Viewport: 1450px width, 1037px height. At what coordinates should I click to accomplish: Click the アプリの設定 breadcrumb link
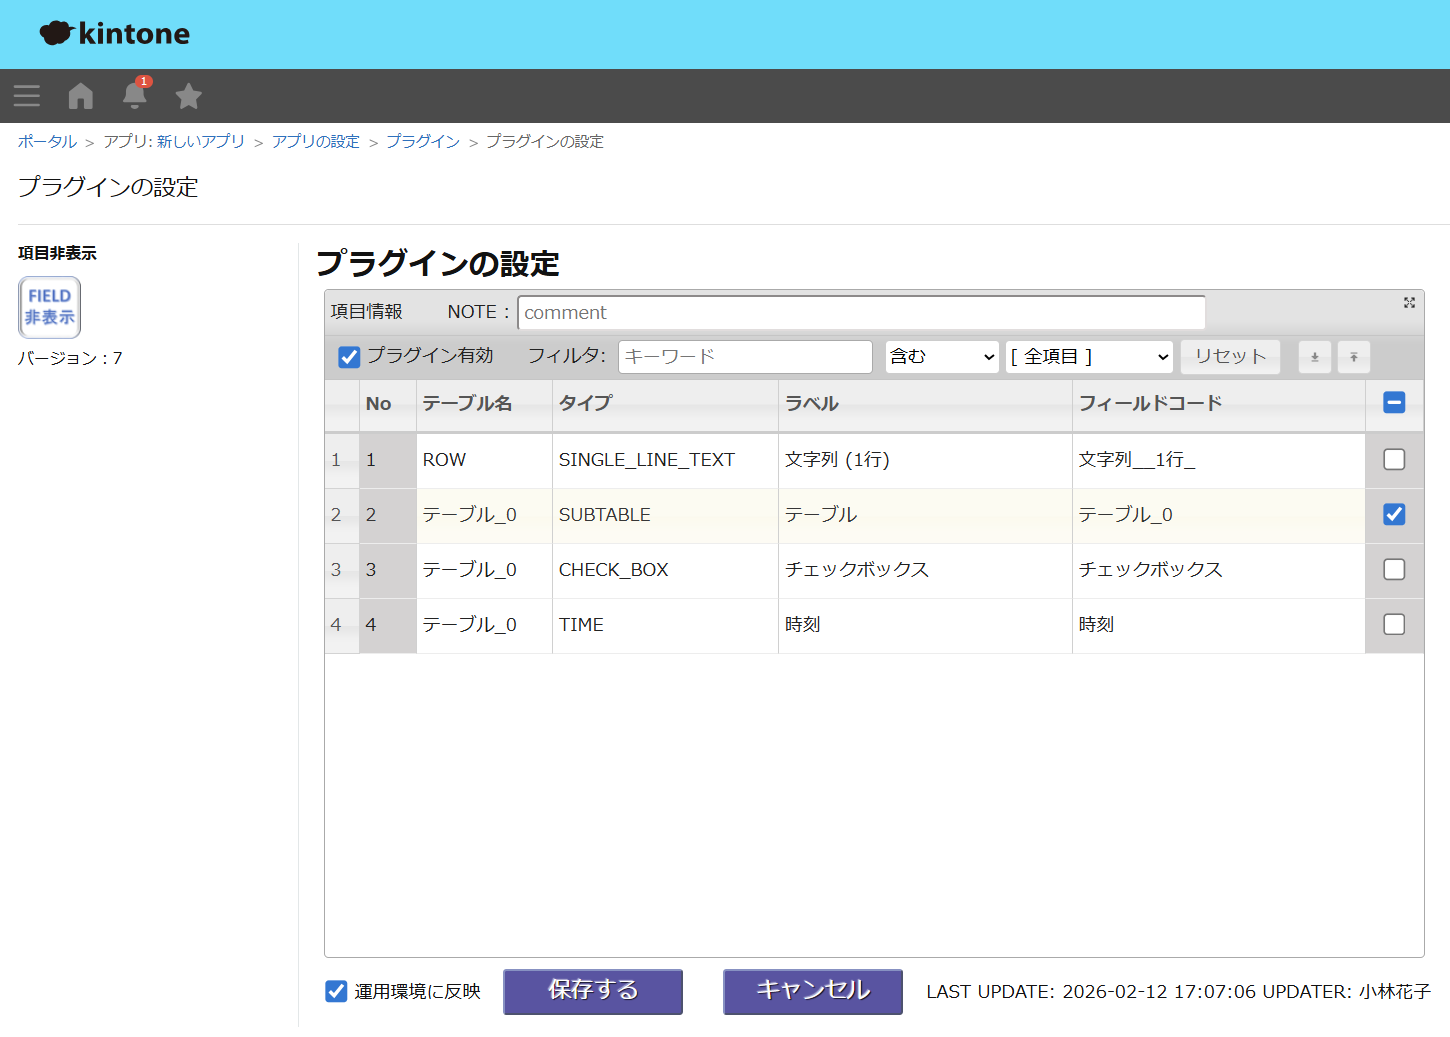tap(315, 142)
